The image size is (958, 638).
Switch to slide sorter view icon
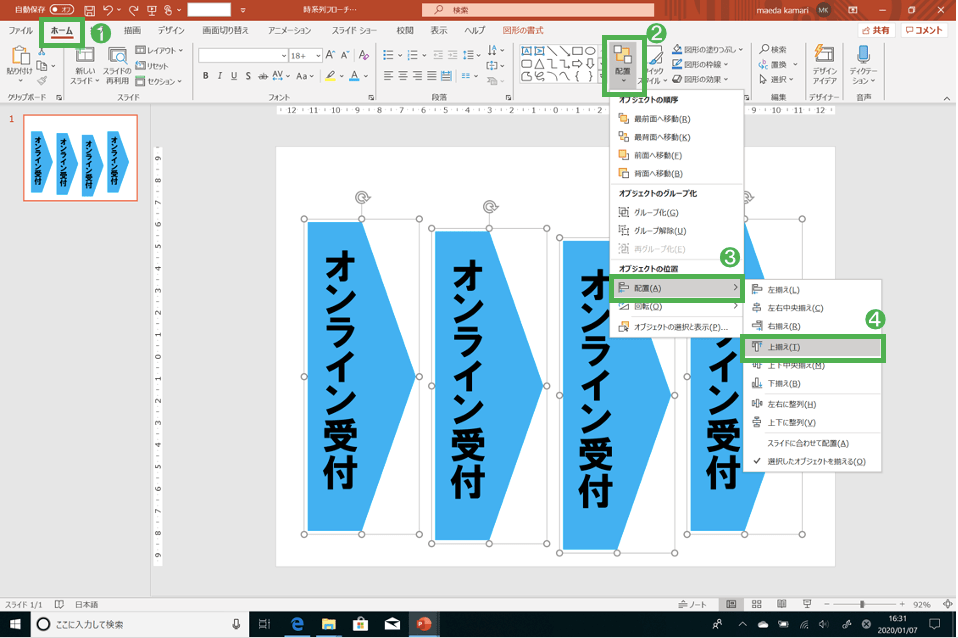click(x=756, y=604)
